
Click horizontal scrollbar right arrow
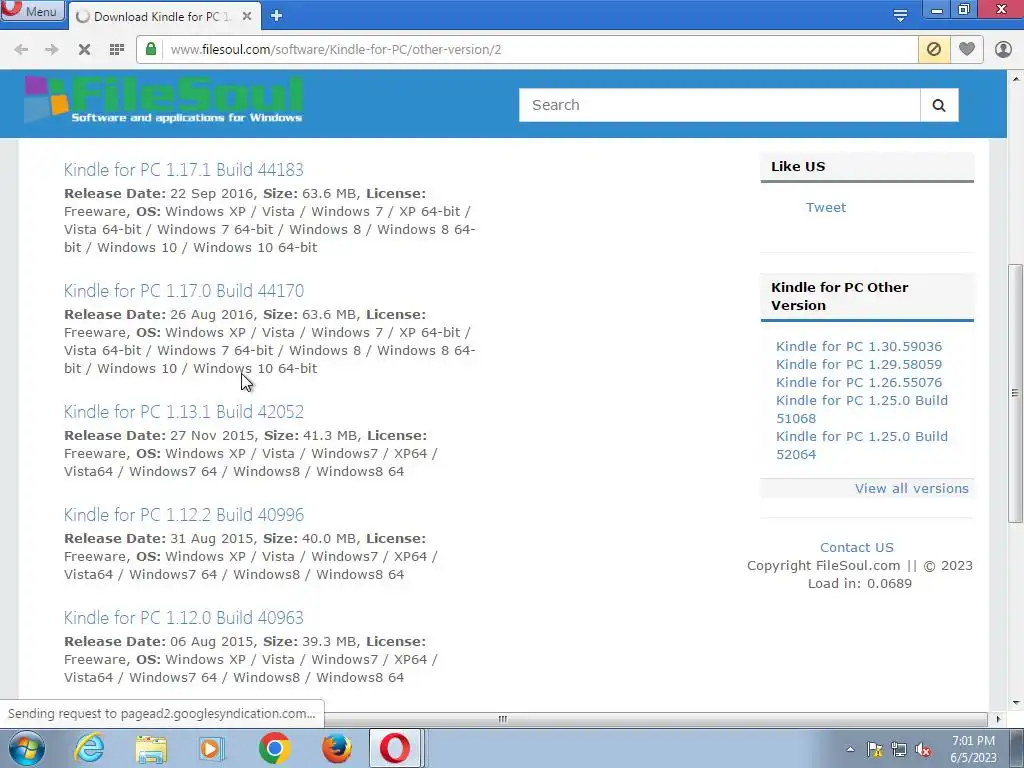click(x=998, y=719)
